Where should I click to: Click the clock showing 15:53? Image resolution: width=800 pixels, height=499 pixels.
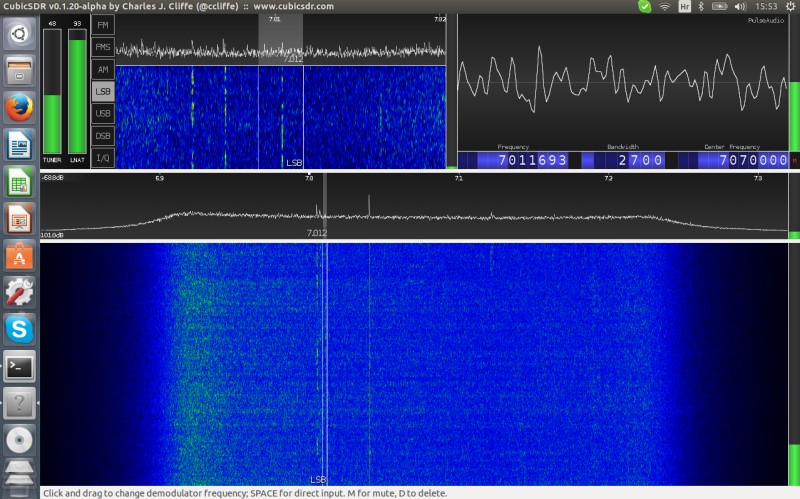(x=766, y=7)
